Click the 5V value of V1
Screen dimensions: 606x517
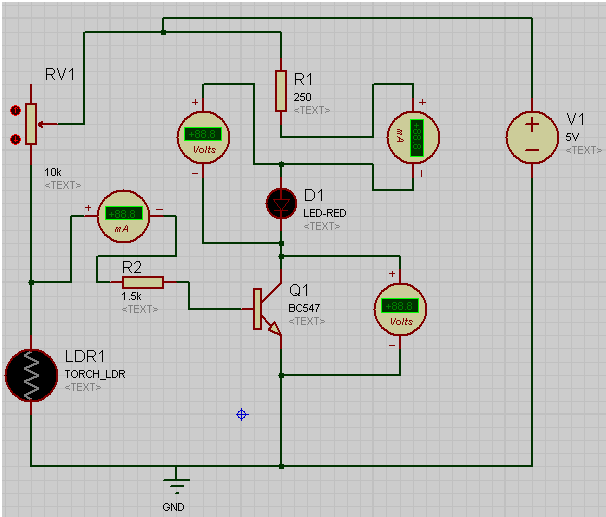pos(572,137)
